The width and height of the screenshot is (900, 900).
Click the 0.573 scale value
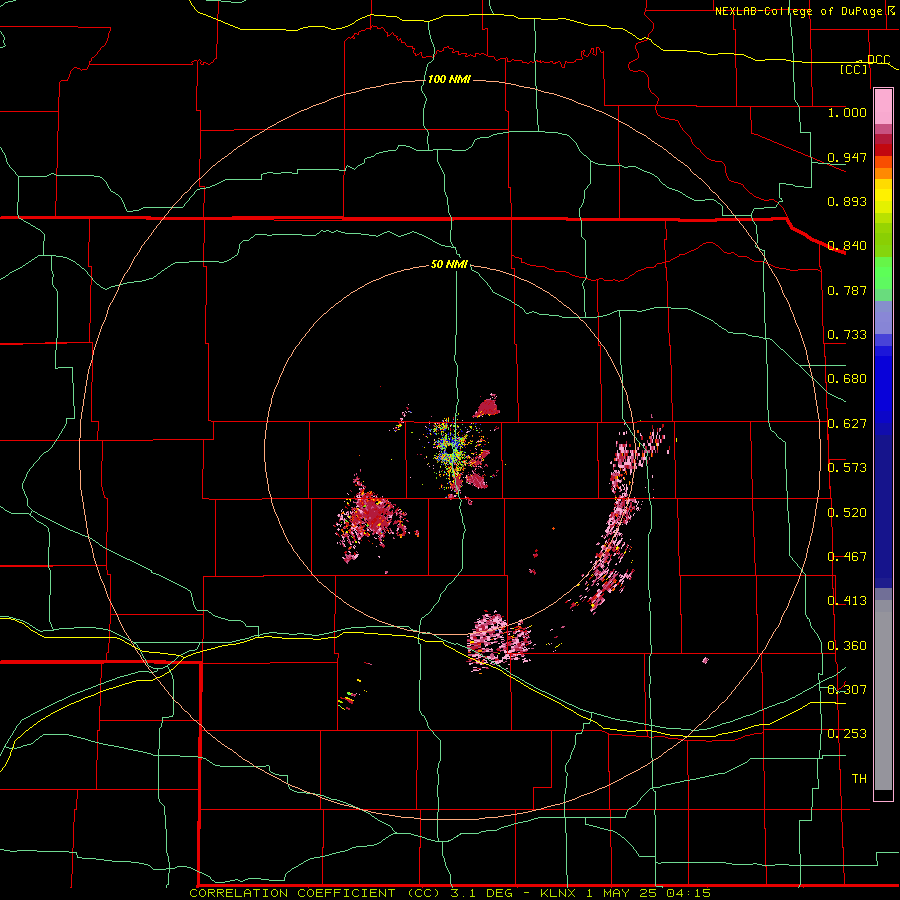point(847,468)
